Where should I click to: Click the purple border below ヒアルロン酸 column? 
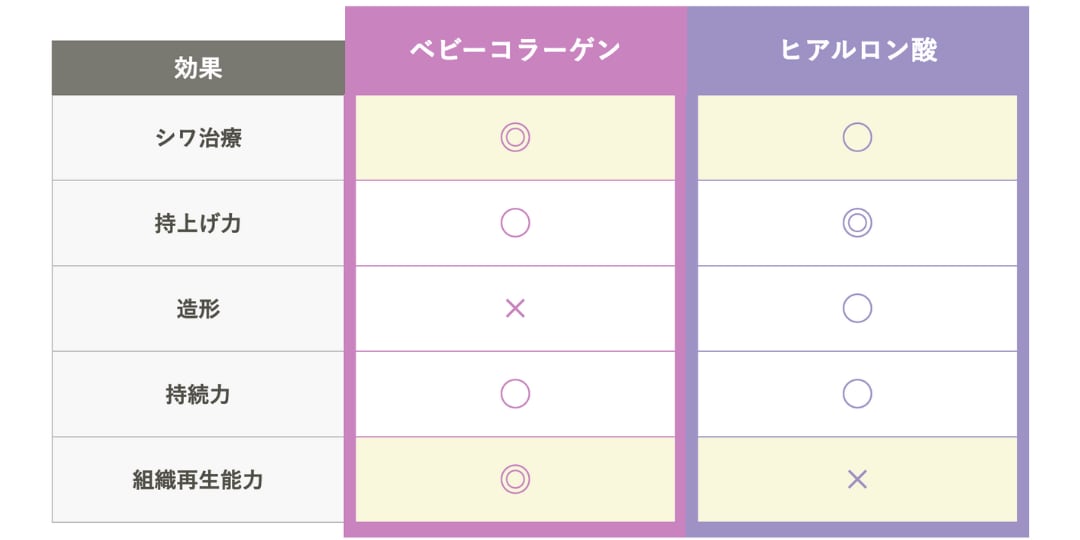(x=857, y=530)
